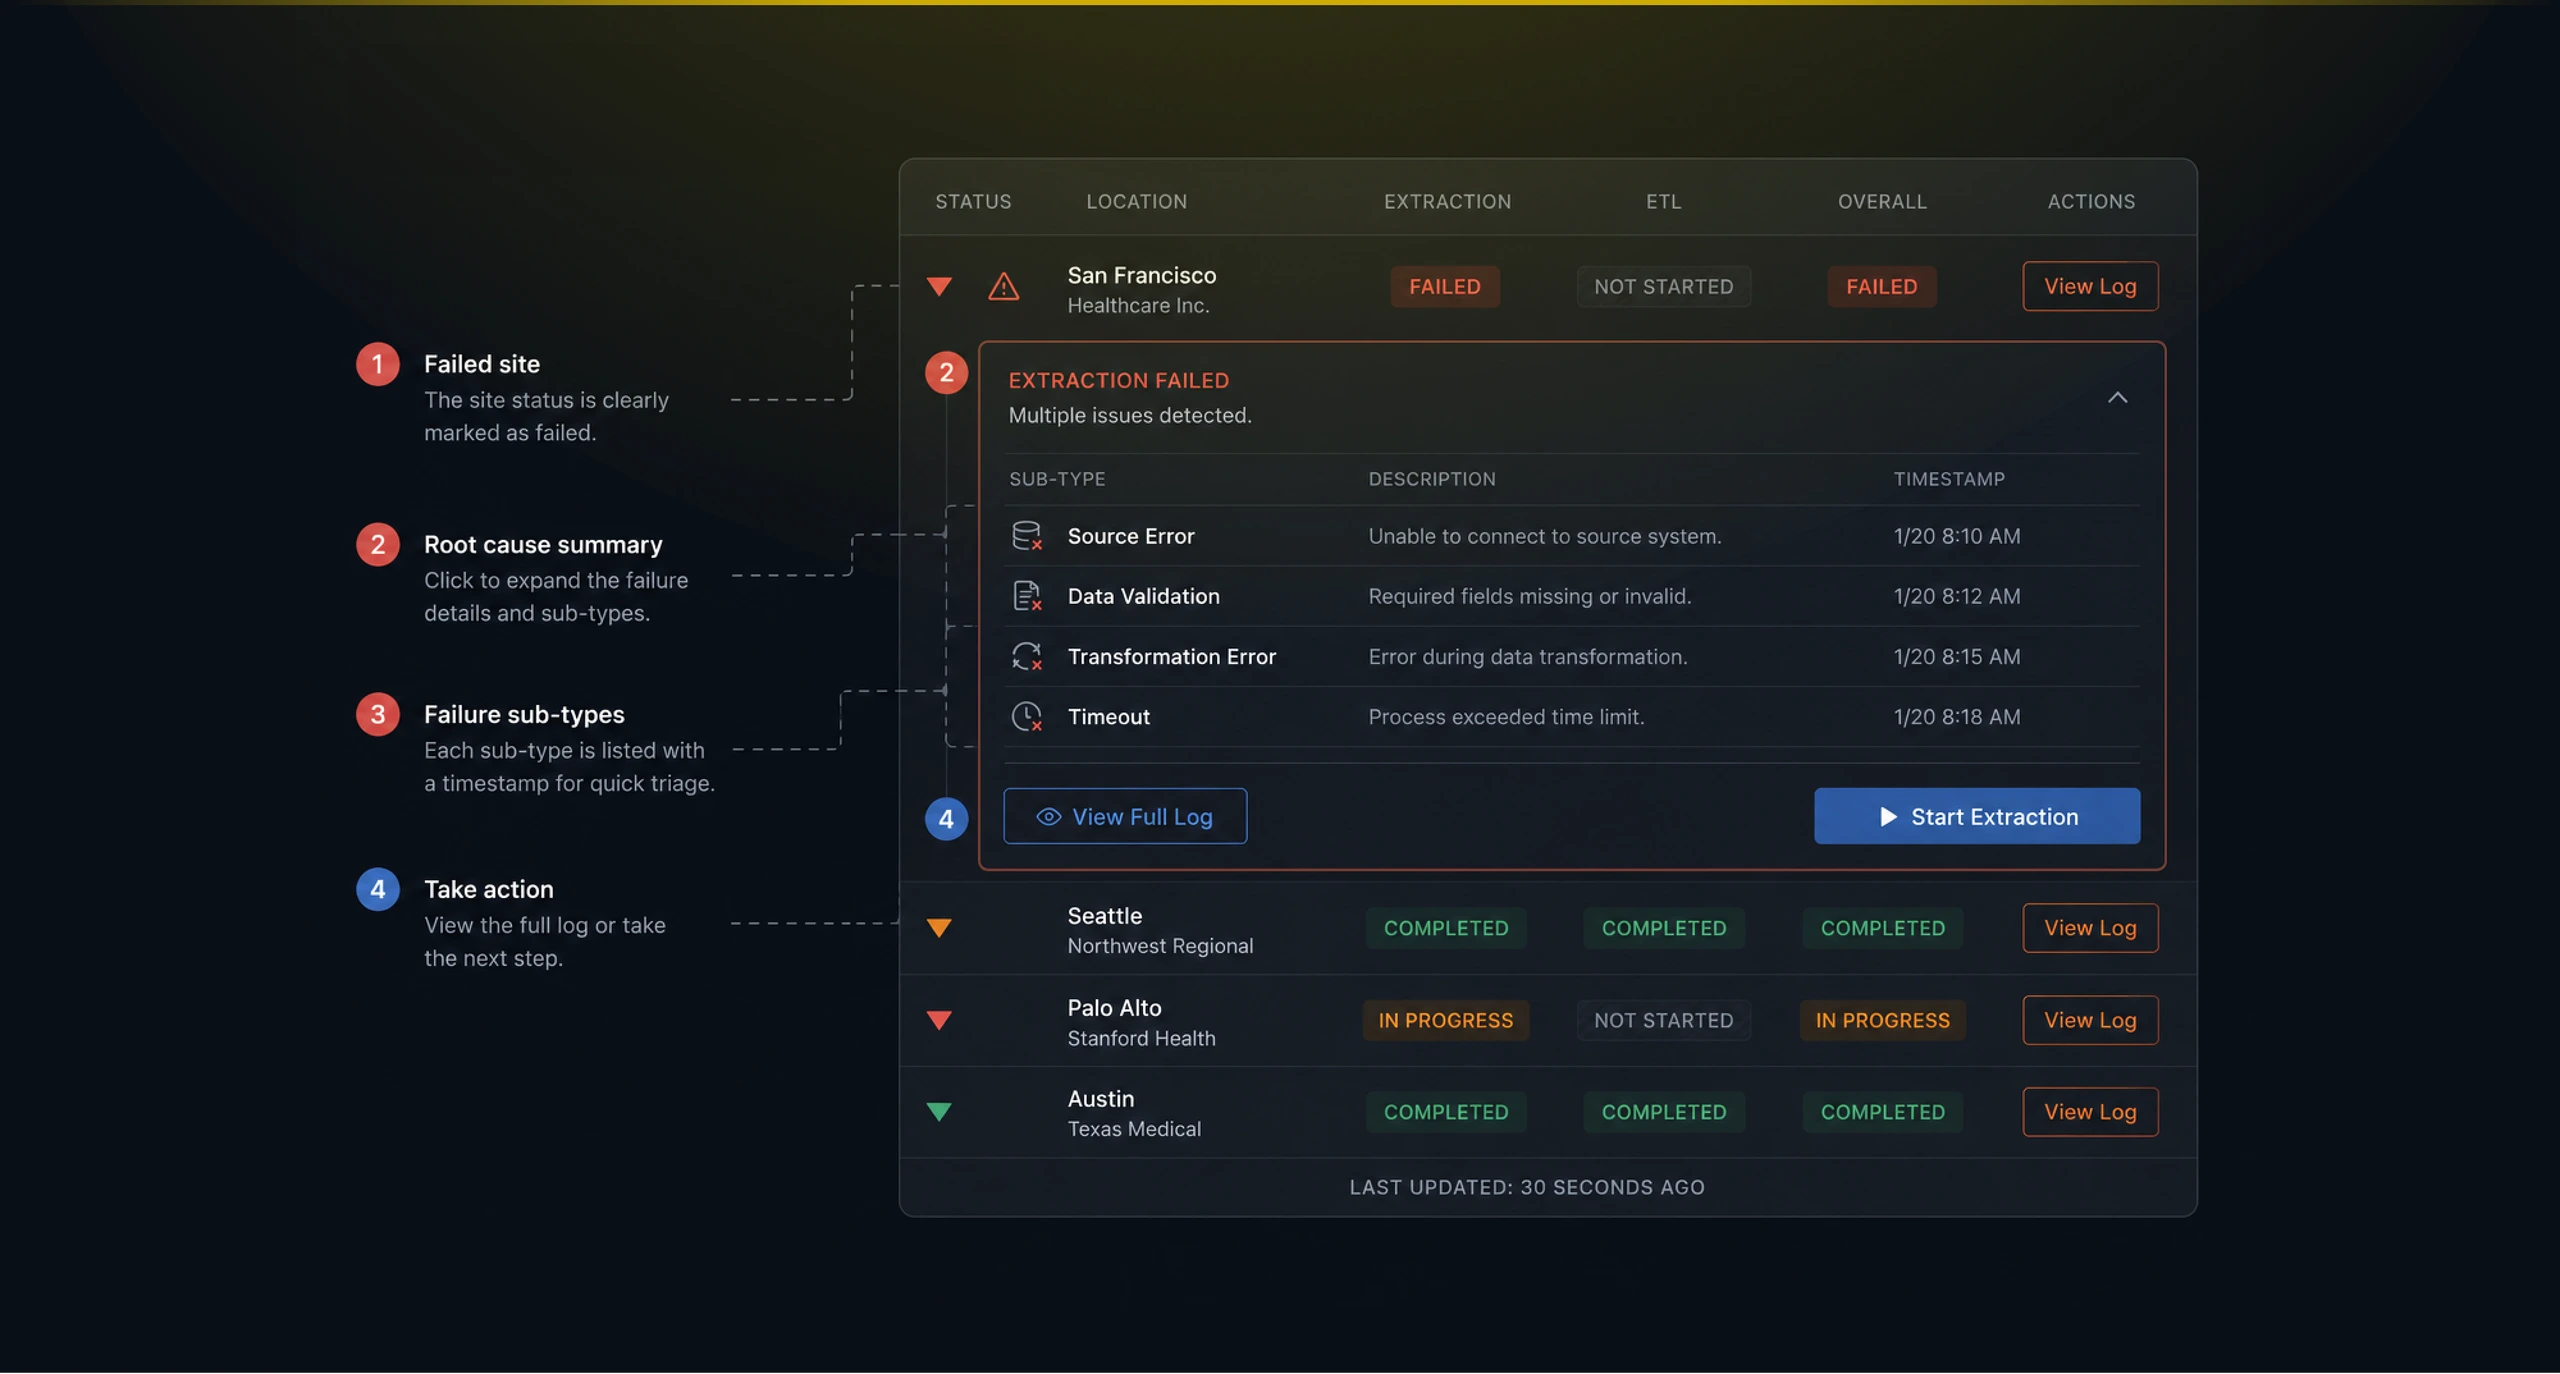This screenshot has height=1374, width=2560.
Task: Click the blue number 4 marker beside View Full Log
Action: pyautogui.click(x=946, y=819)
